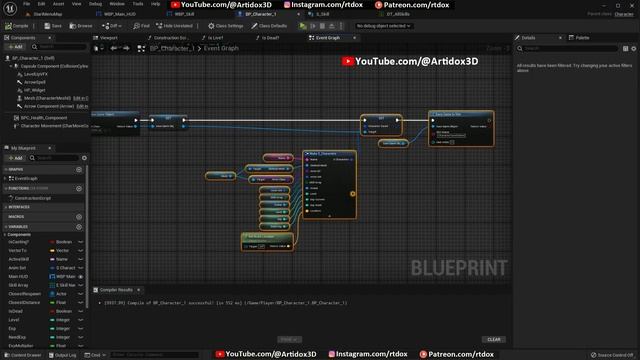Browse to asset in Content Browser
640x360 pixels.
(x=80, y=26)
